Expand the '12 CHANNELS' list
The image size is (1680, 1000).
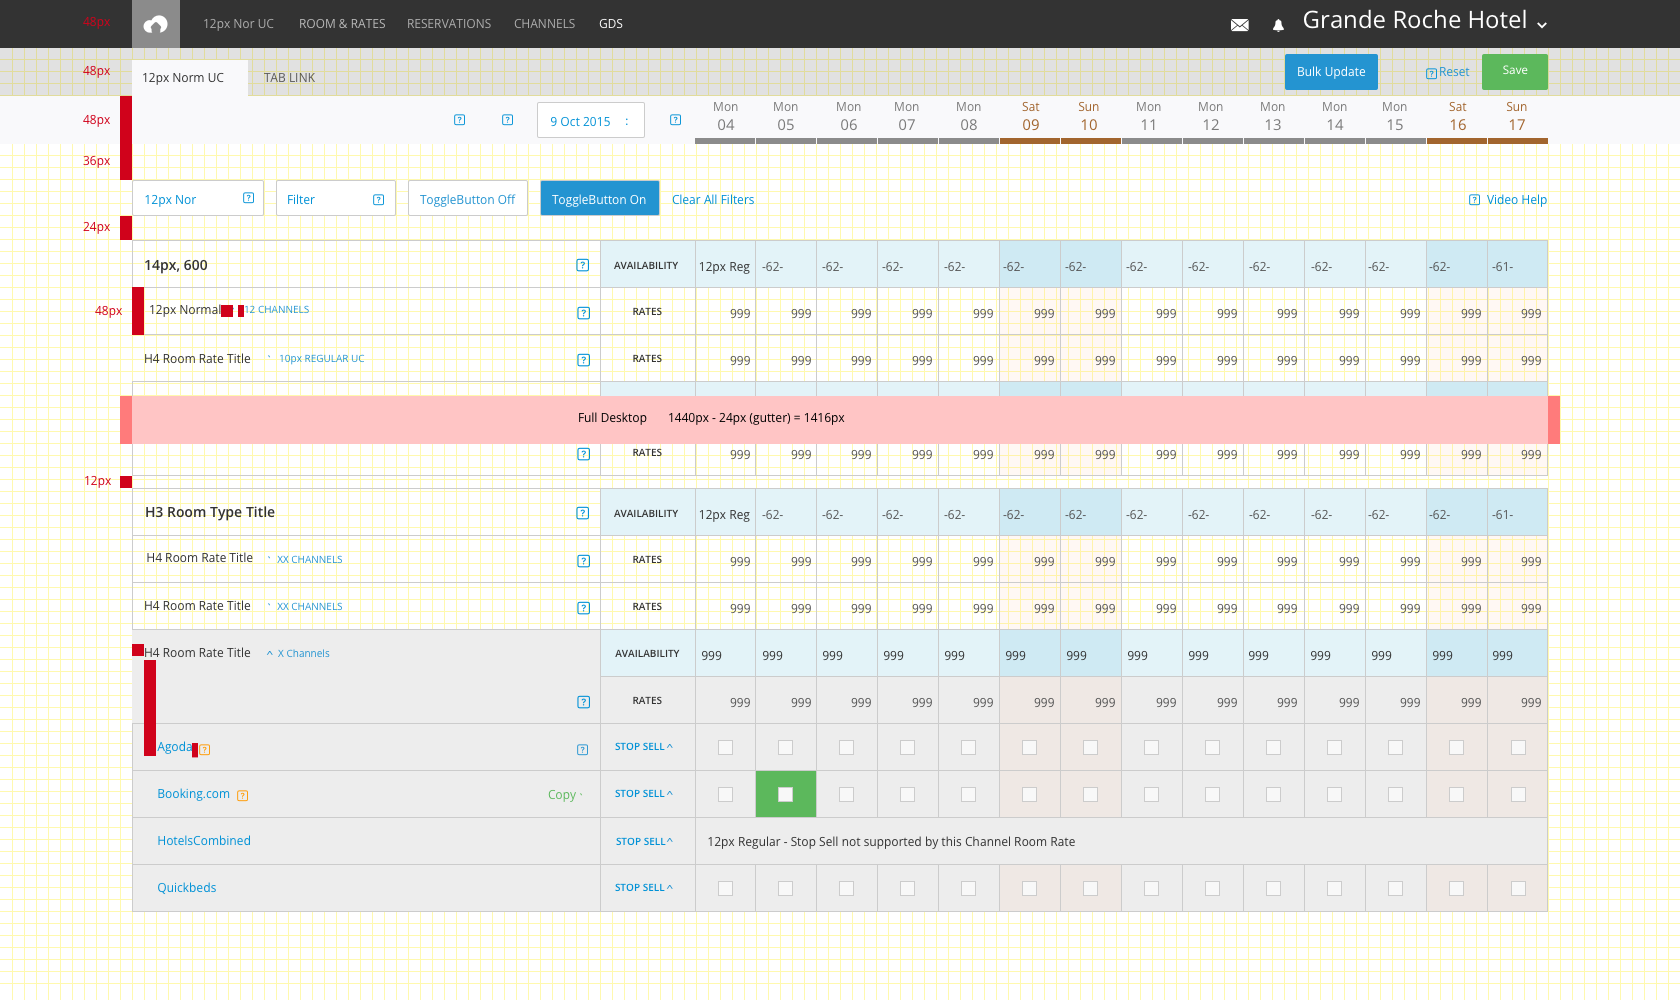tap(277, 310)
